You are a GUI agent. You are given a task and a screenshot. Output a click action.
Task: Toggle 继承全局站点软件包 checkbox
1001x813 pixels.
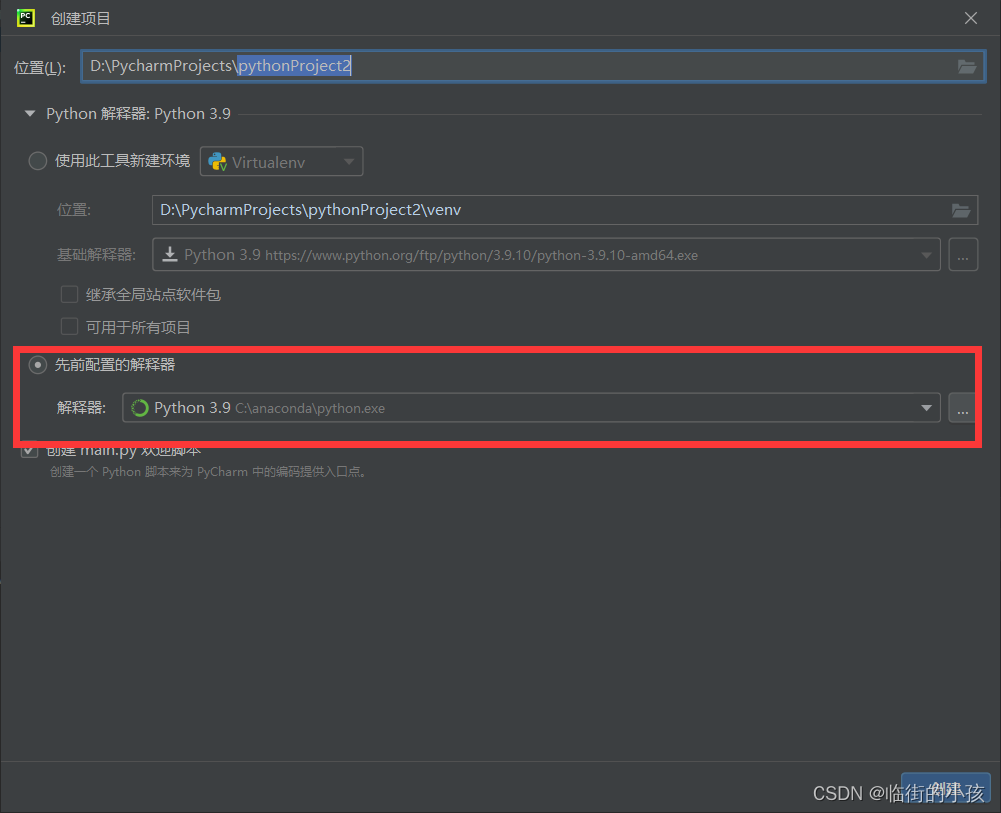[69, 294]
